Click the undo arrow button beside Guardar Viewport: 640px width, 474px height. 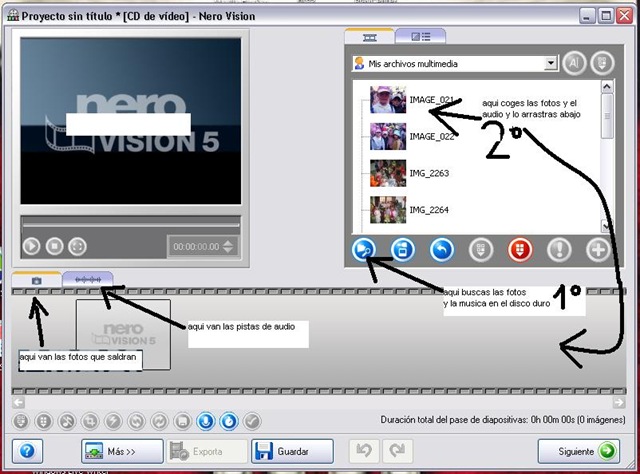point(364,451)
